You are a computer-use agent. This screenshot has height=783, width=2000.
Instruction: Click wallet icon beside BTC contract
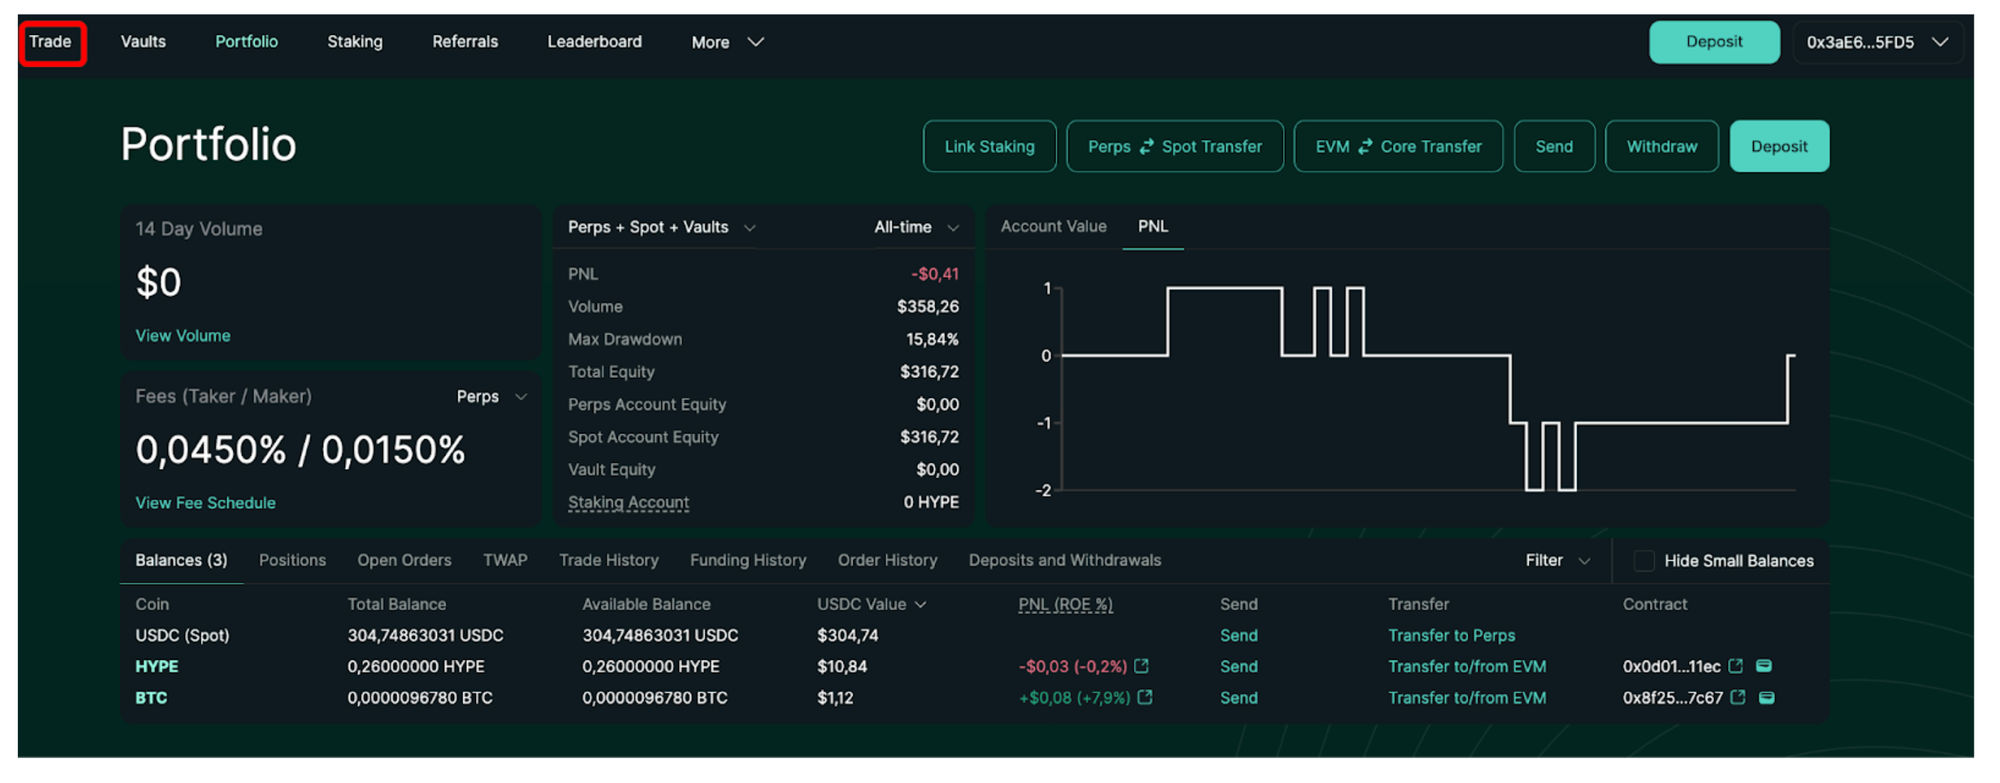point(1767,697)
